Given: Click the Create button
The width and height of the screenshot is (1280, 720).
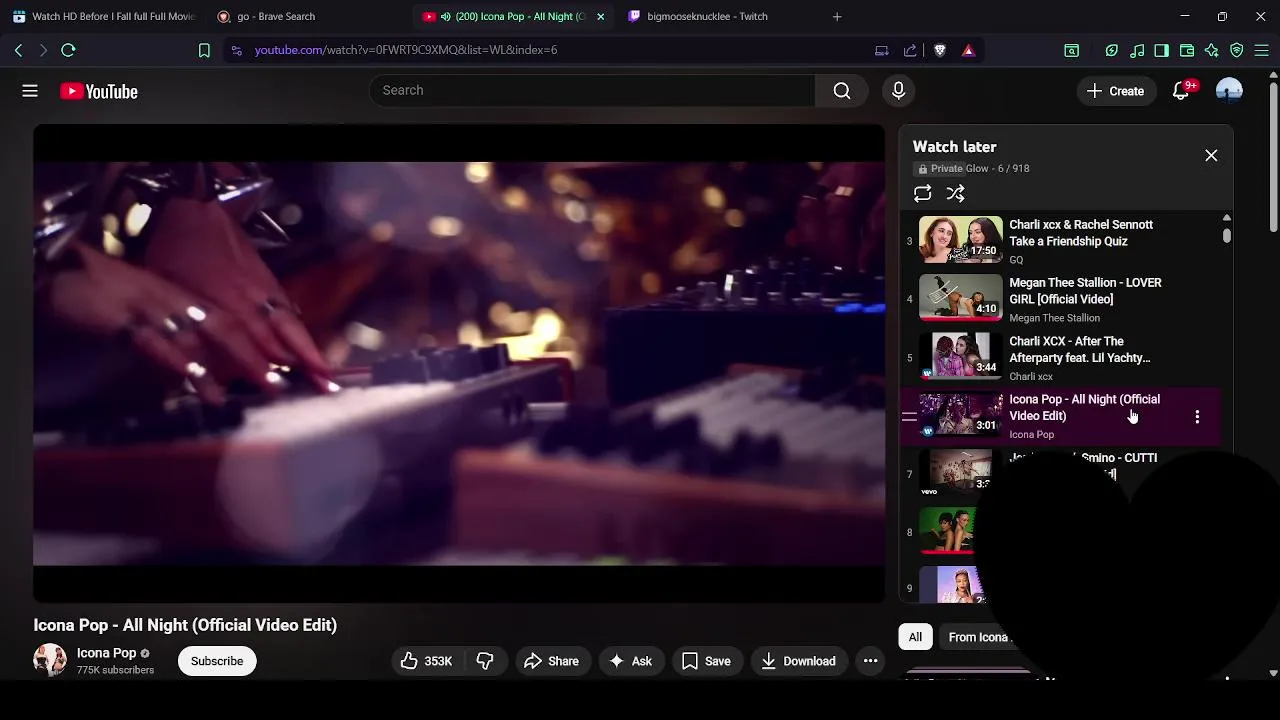Looking at the screenshot, I should 1116,91.
